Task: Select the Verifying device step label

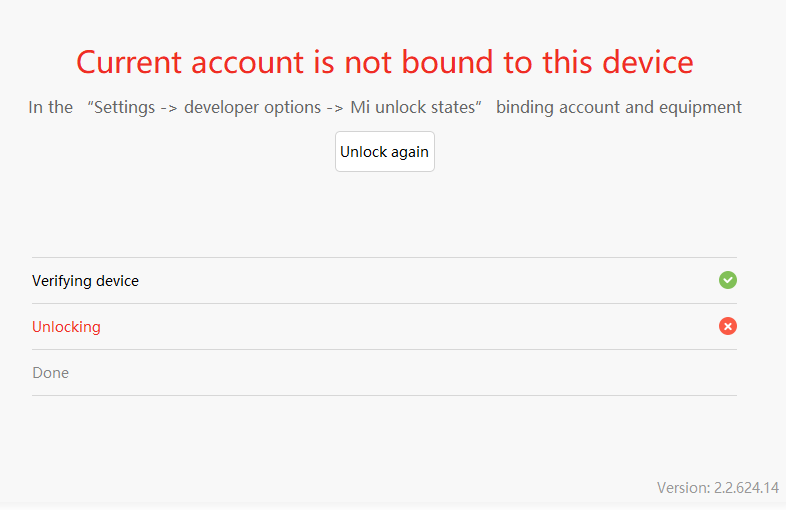Action: (x=85, y=281)
